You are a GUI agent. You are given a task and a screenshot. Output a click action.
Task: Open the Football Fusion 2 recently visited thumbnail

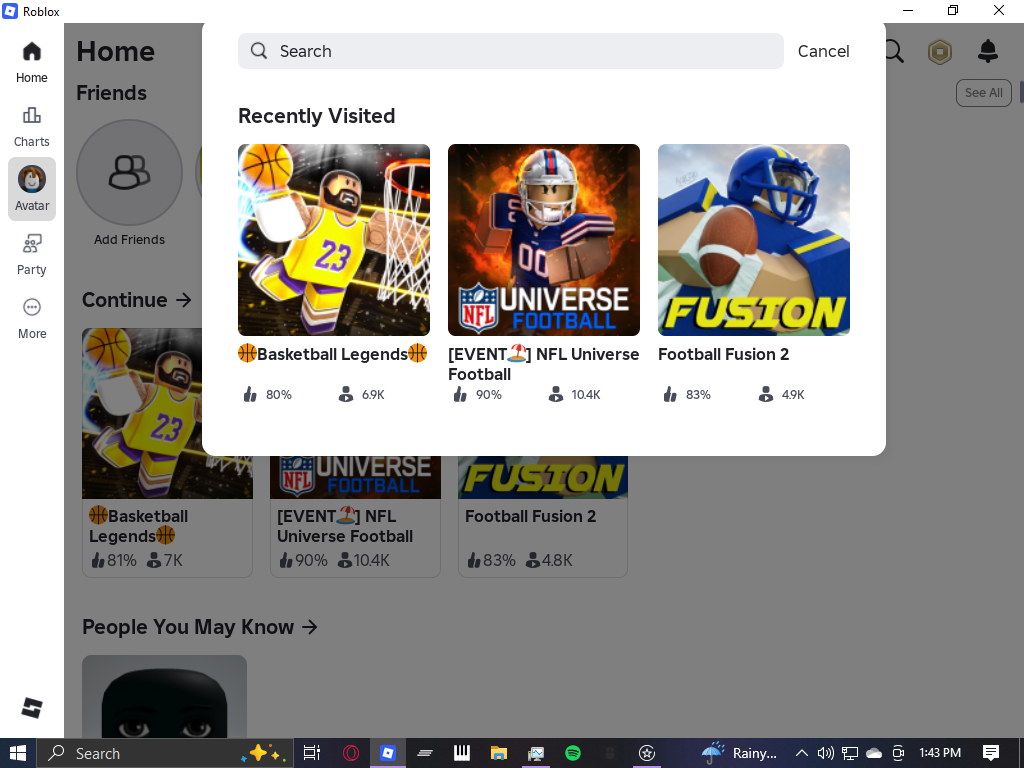tap(754, 240)
